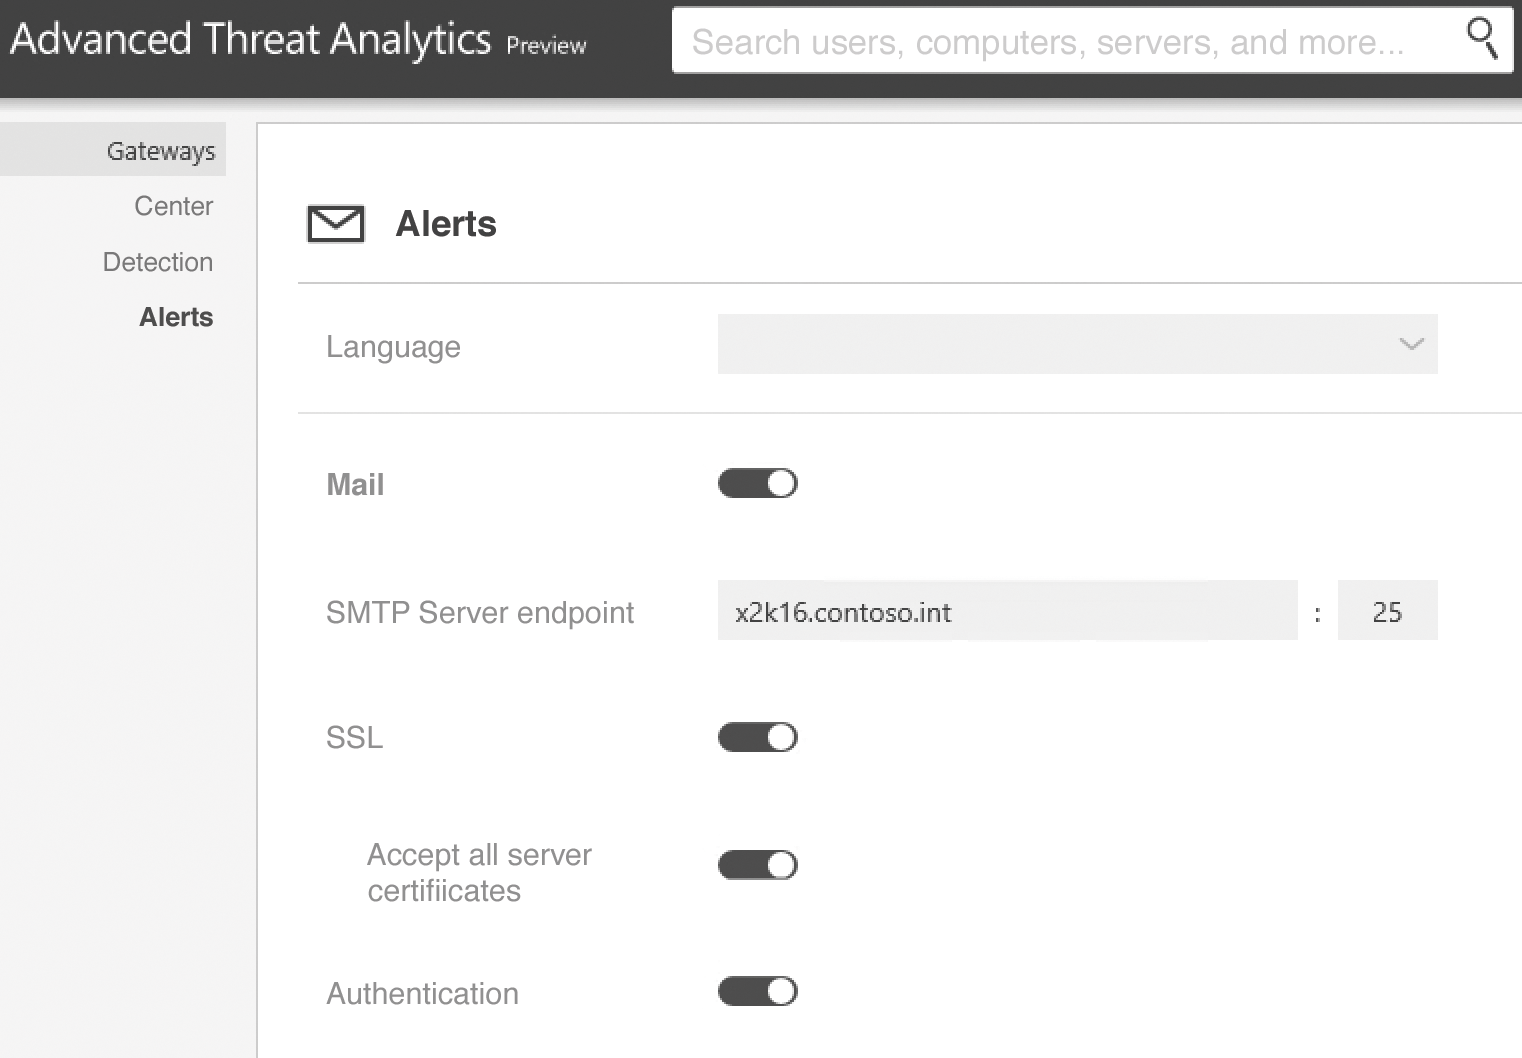Screen dimensions: 1522x1058
Task: Click the envelope icon beside Alerts heading
Action: tap(336, 224)
